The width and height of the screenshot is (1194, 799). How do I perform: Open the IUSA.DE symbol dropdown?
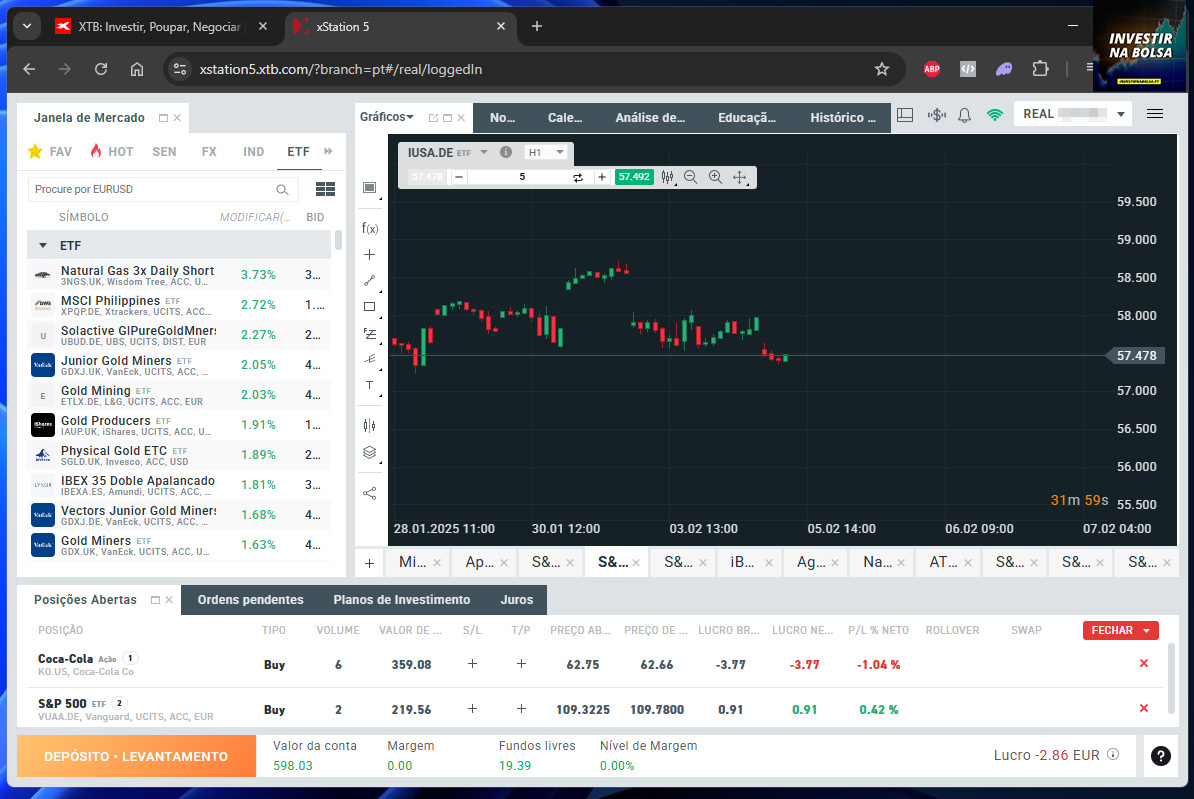pyautogui.click(x=484, y=152)
